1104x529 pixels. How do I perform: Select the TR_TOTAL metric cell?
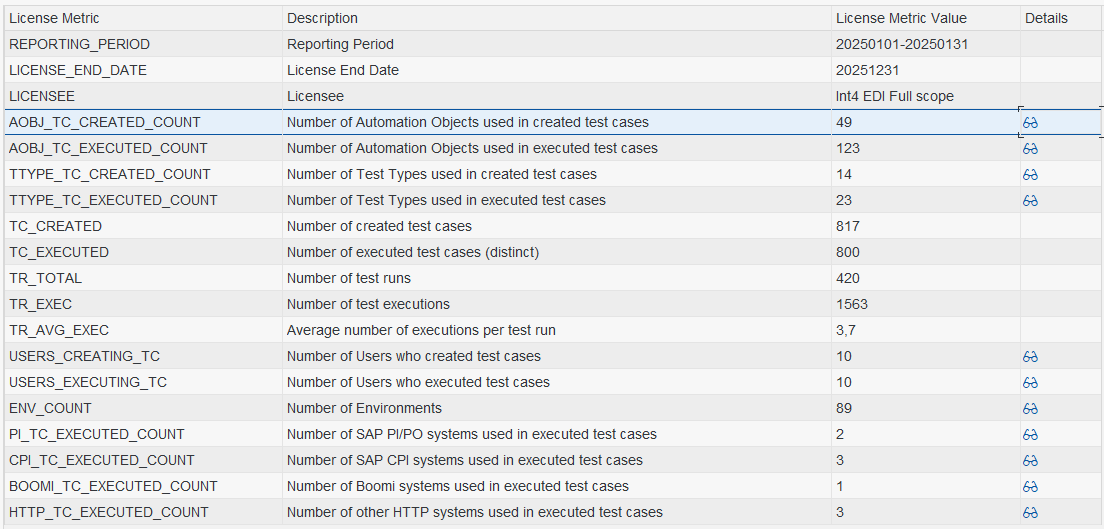tap(144, 279)
